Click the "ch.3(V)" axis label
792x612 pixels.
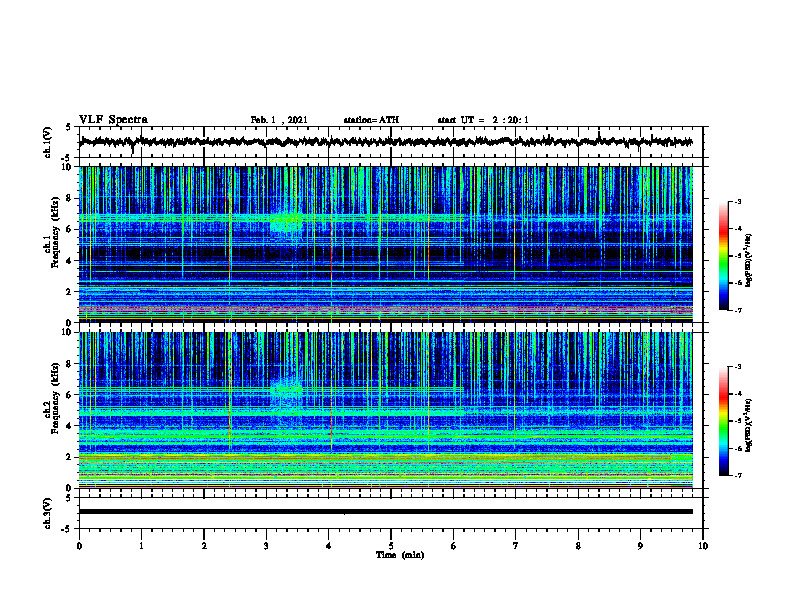click(x=48, y=513)
